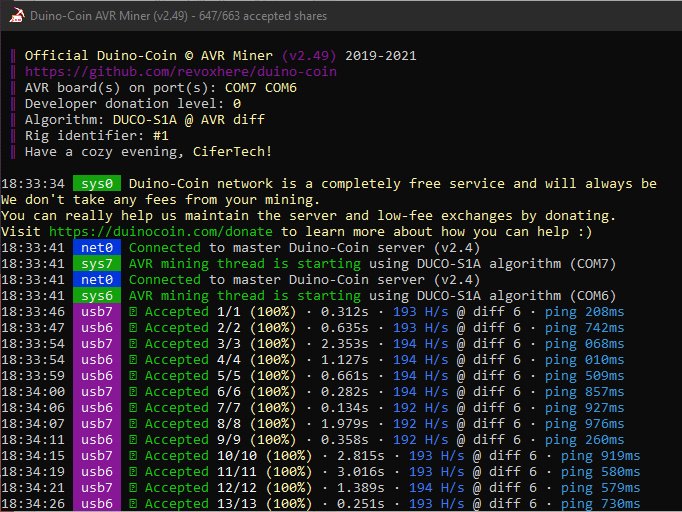Click "194 H/s" on the 18:34:21 row
Viewport: 682px width, 512px height.
tap(437, 488)
